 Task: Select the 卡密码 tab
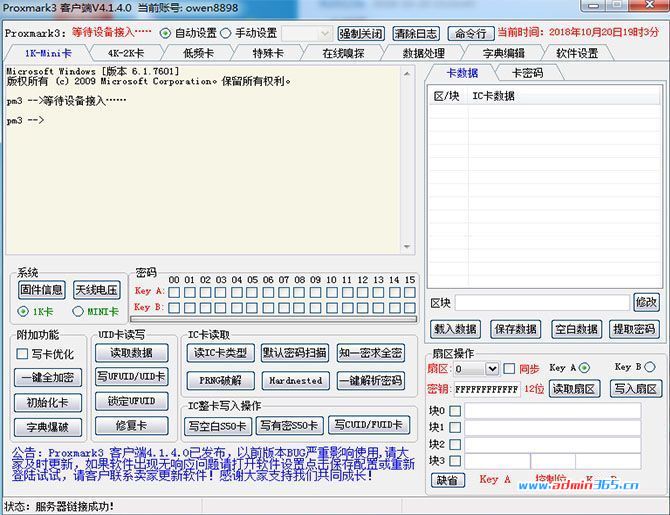point(527,73)
